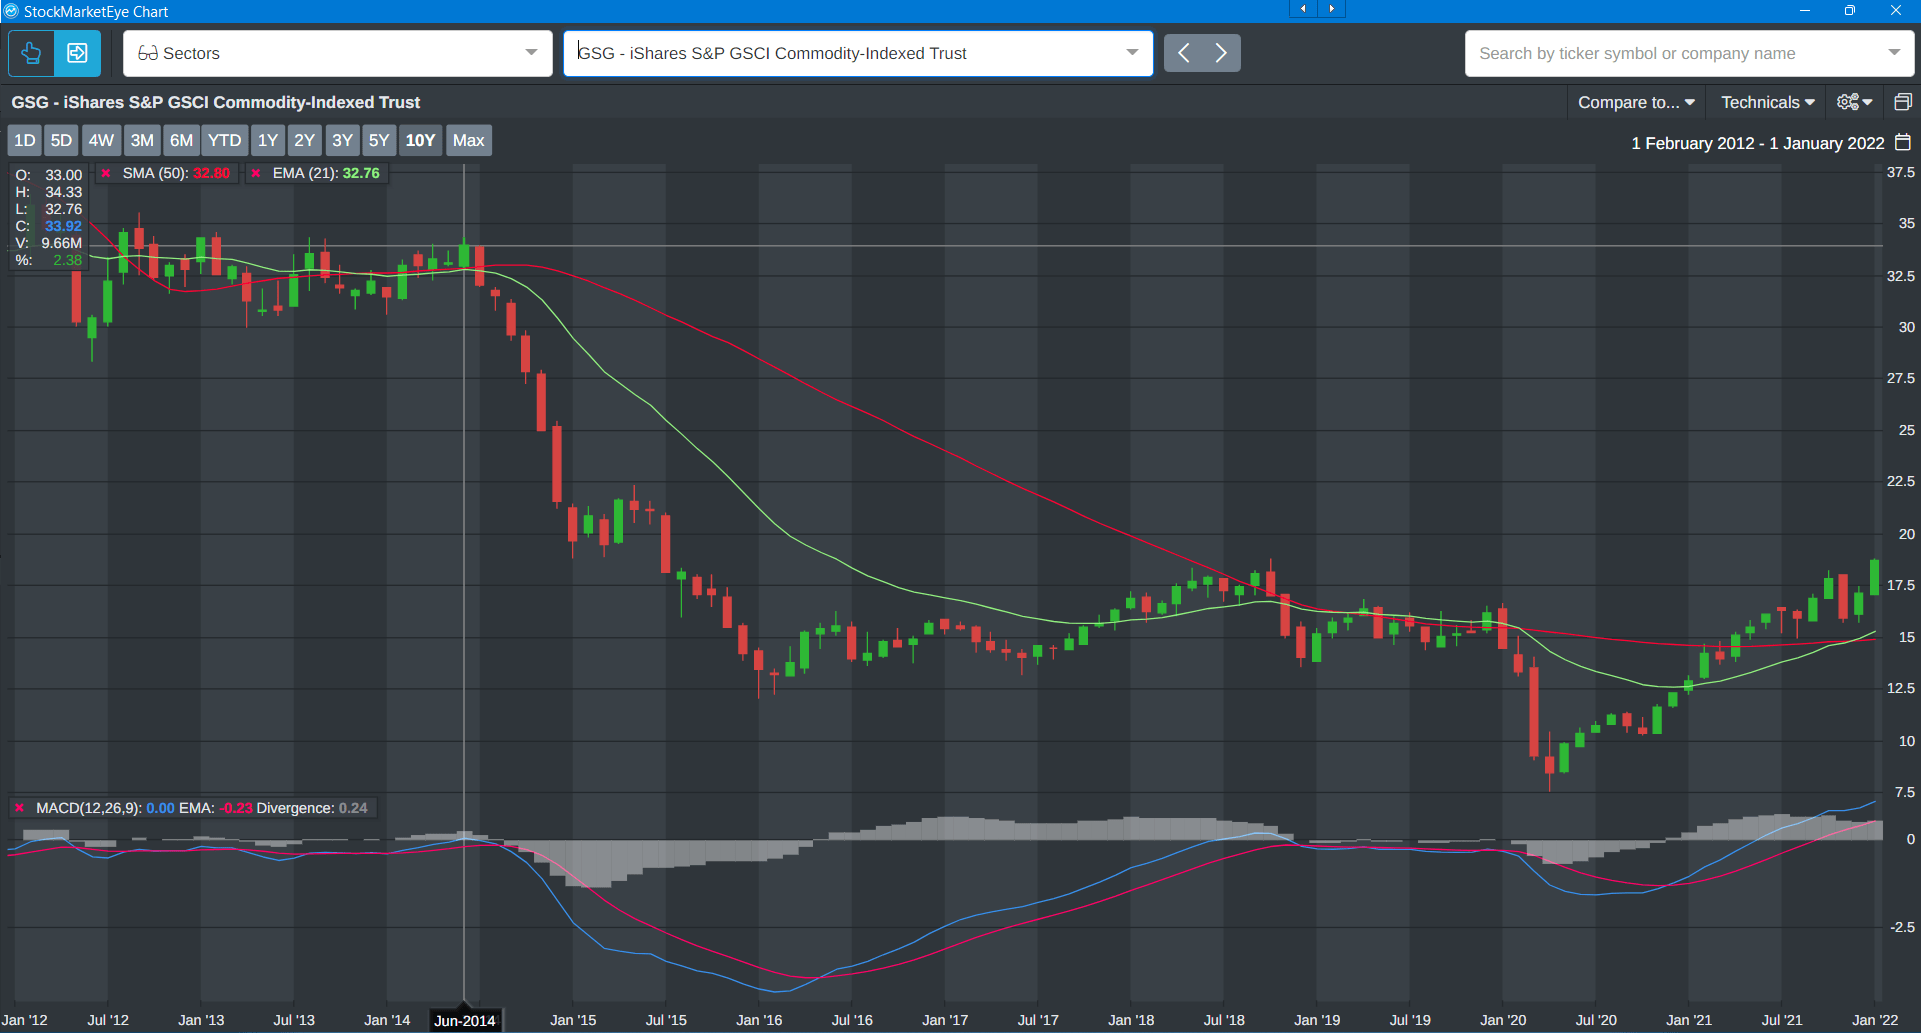This screenshot has height=1033, width=1921.
Task: Open the Compare to... menu
Action: point(1636,102)
